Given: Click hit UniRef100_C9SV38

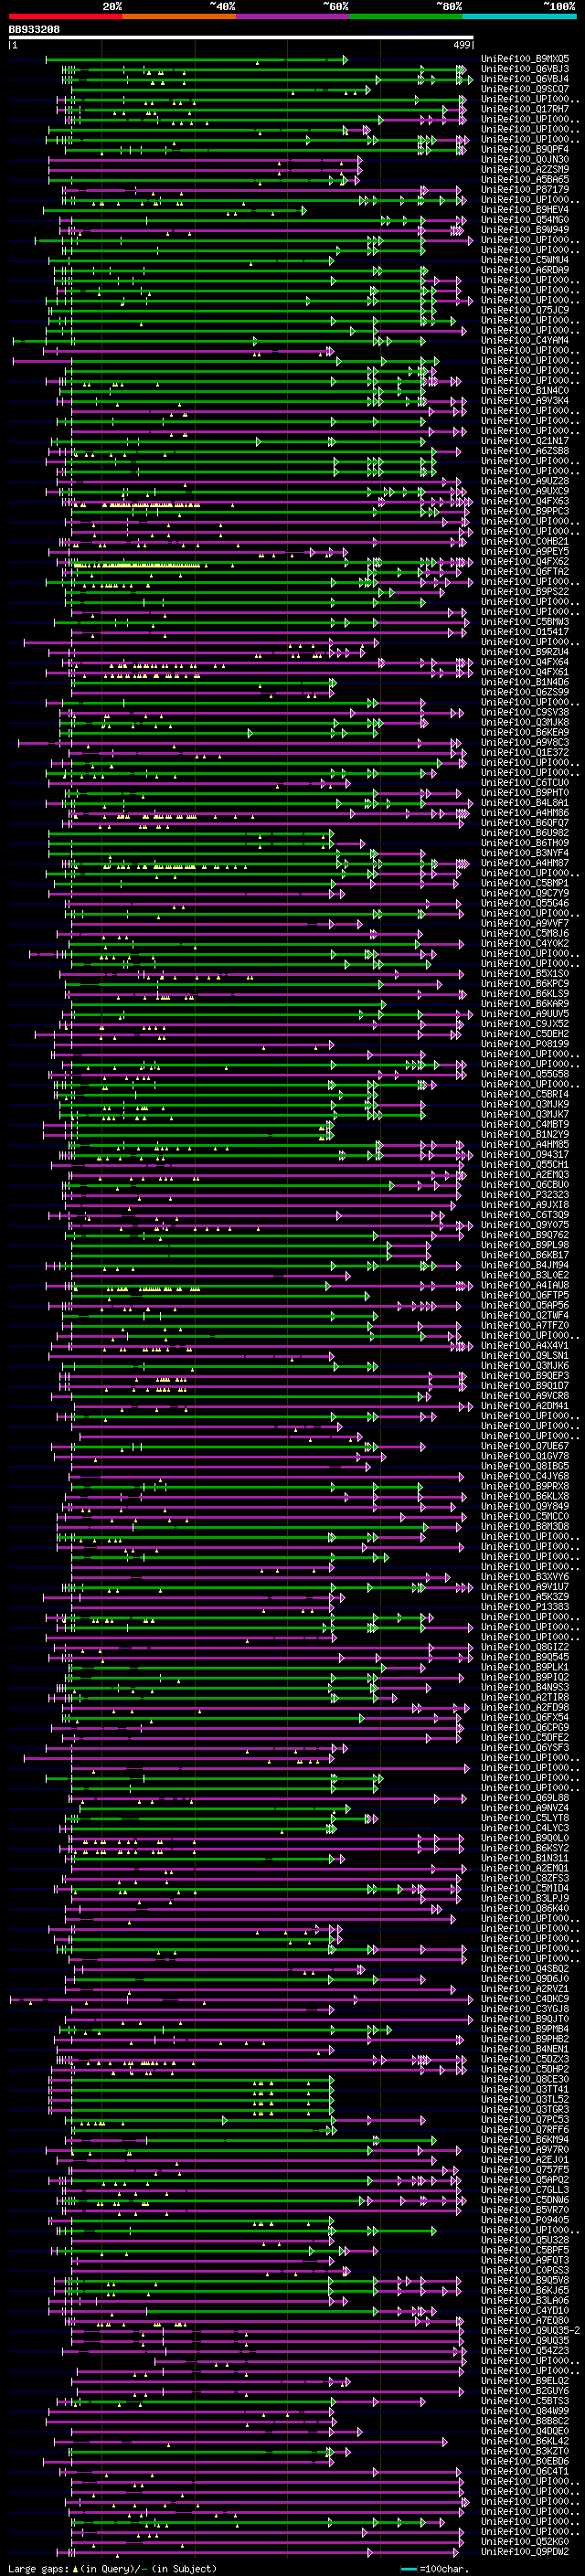Looking at the screenshot, I should [525, 712].
